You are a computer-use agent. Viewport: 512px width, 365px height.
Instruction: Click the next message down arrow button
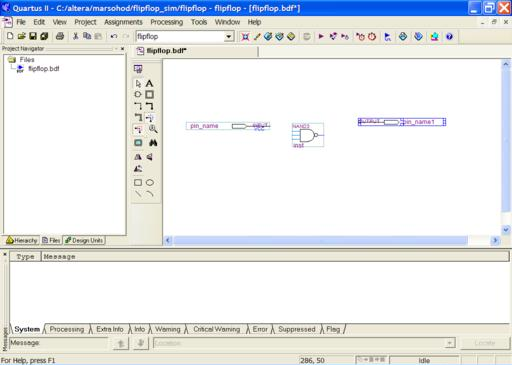coord(141,343)
